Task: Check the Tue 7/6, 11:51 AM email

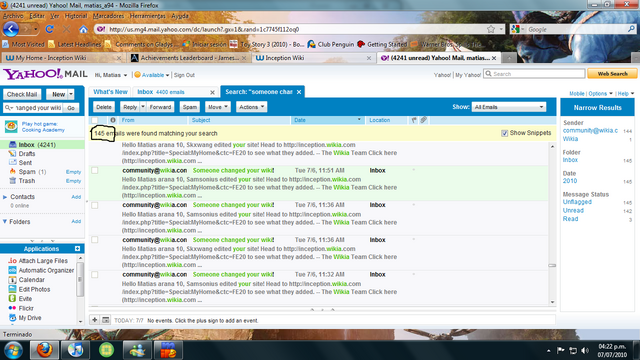Action: coord(95,170)
